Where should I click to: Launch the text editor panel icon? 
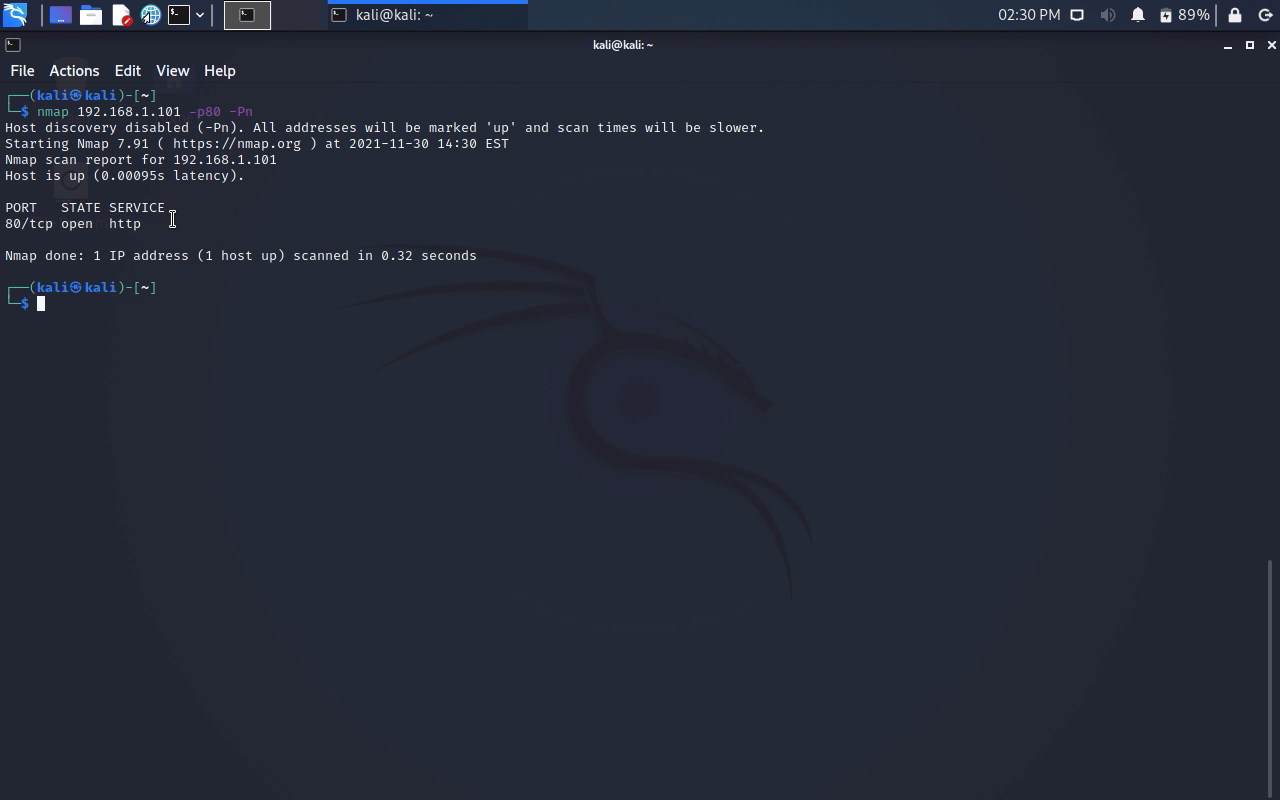click(x=121, y=15)
